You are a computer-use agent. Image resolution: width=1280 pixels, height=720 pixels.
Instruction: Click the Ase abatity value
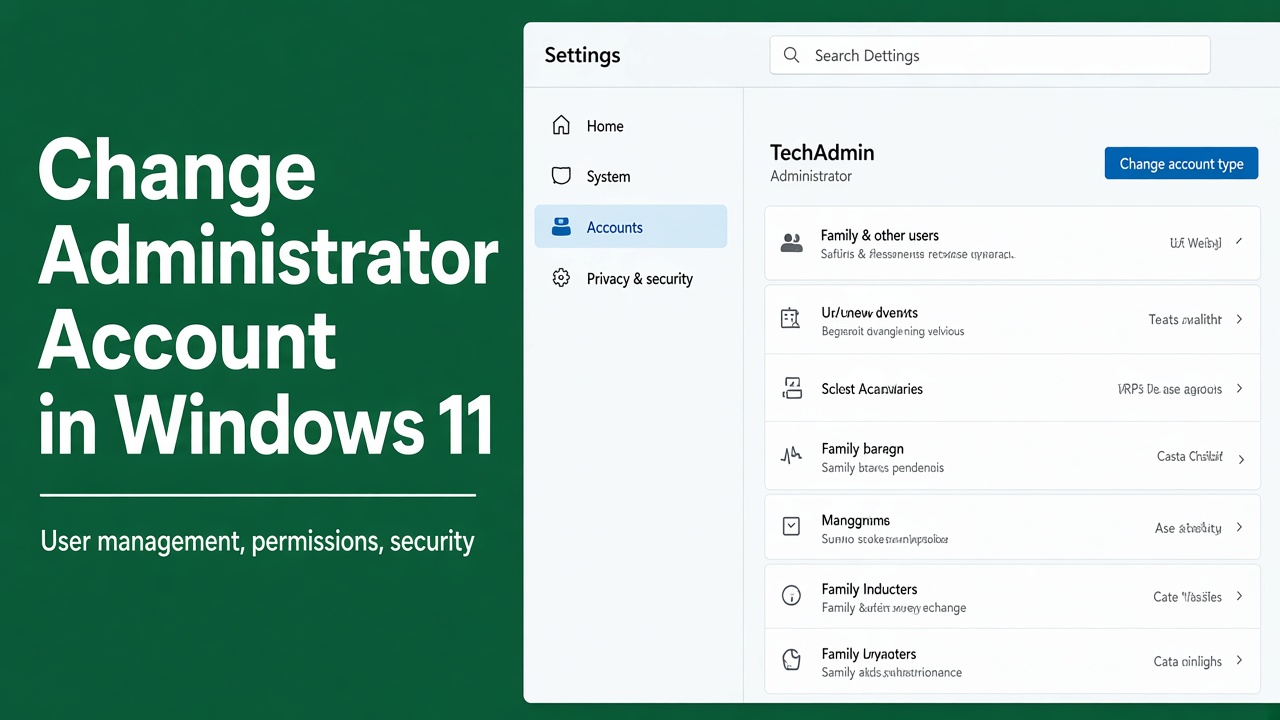[1188, 528]
